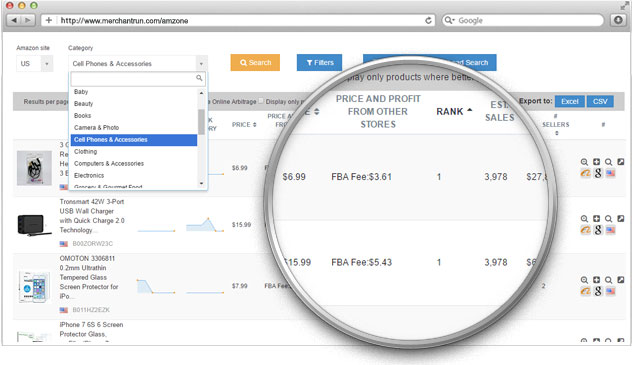This screenshot has height=365, width=635.
Task: Open the Filters button
Action: point(320,62)
